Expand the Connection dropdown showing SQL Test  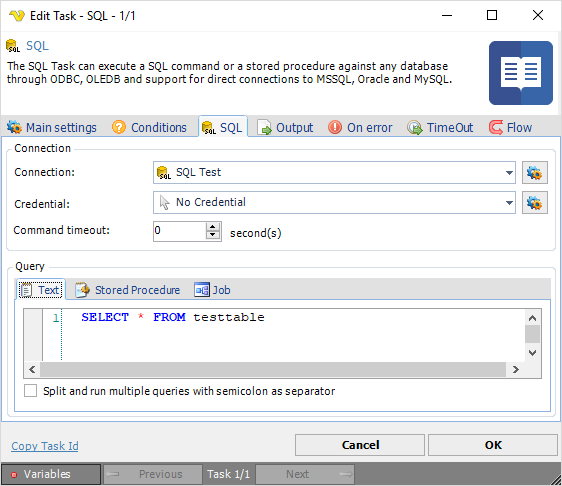[x=334, y=172]
